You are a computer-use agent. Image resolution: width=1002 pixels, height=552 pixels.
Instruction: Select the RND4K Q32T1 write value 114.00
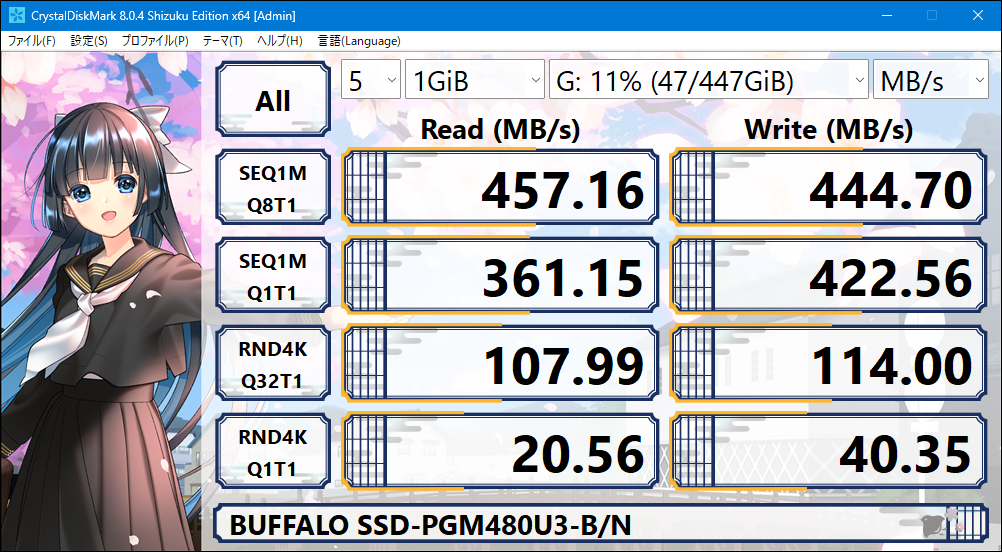click(829, 364)
